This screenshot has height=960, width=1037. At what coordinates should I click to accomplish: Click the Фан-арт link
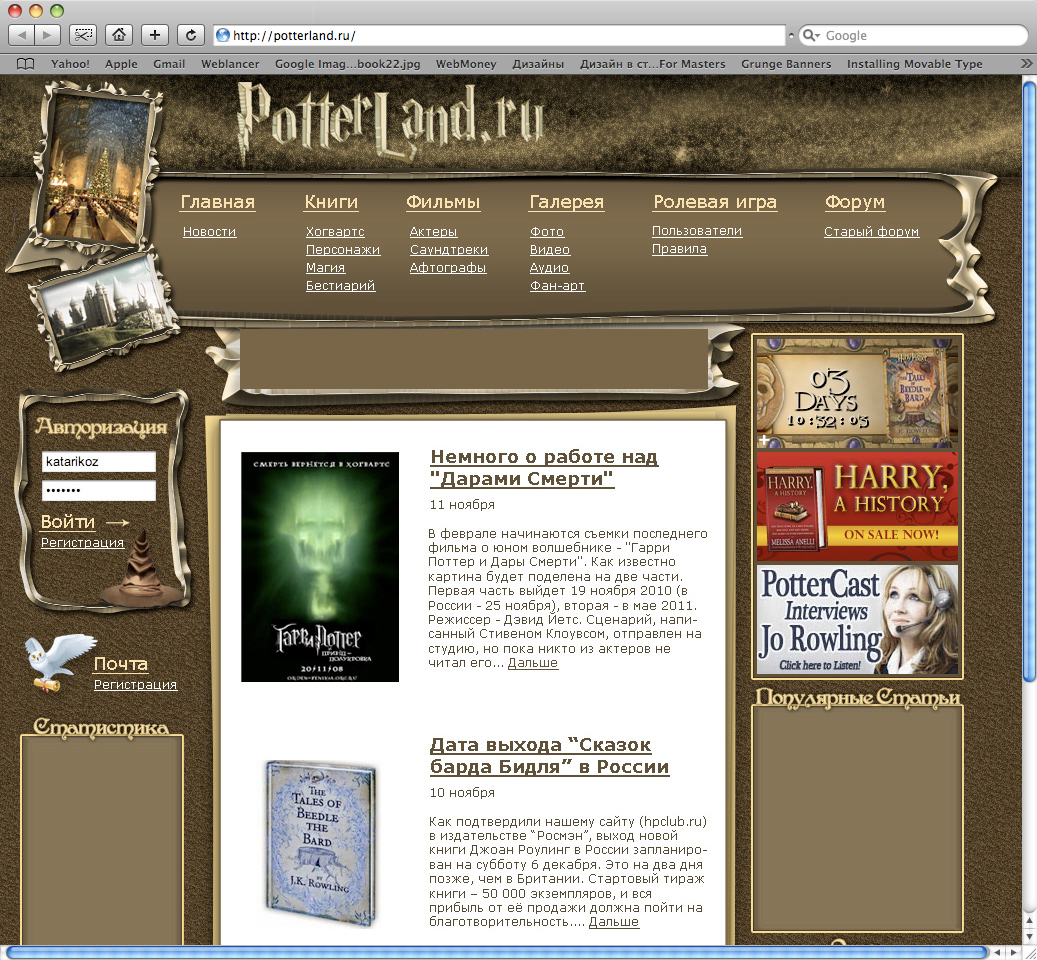pos(557,286)
